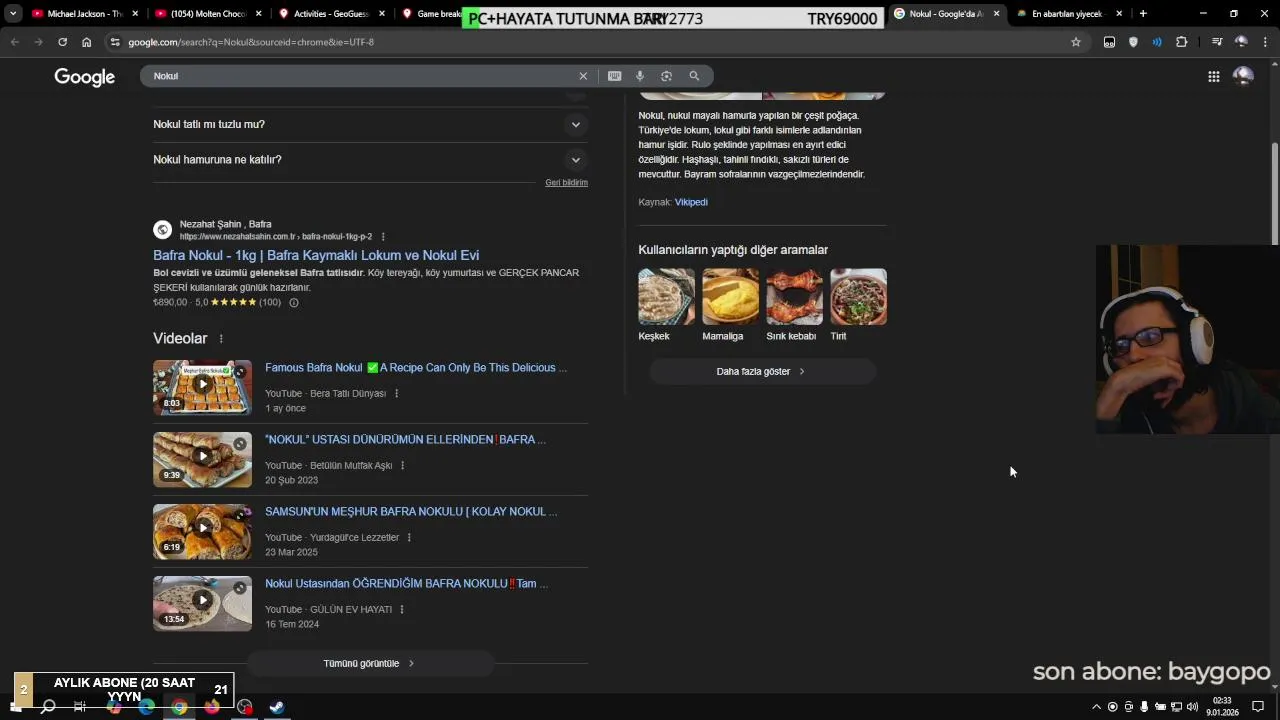
Task: Close the Nokul Google tab
Action: point(996,14)
